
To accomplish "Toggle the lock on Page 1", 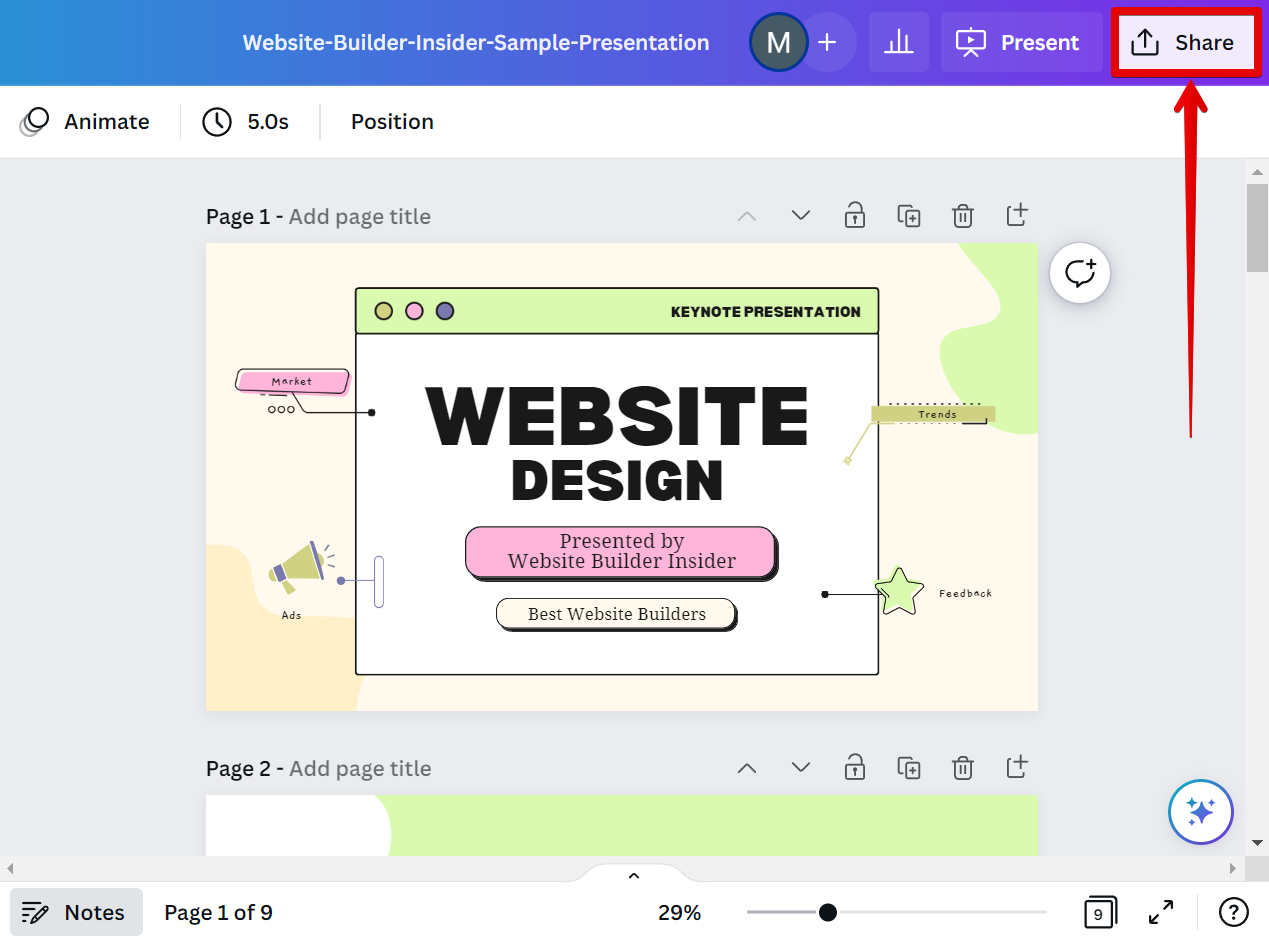I will tap(854, 216).
